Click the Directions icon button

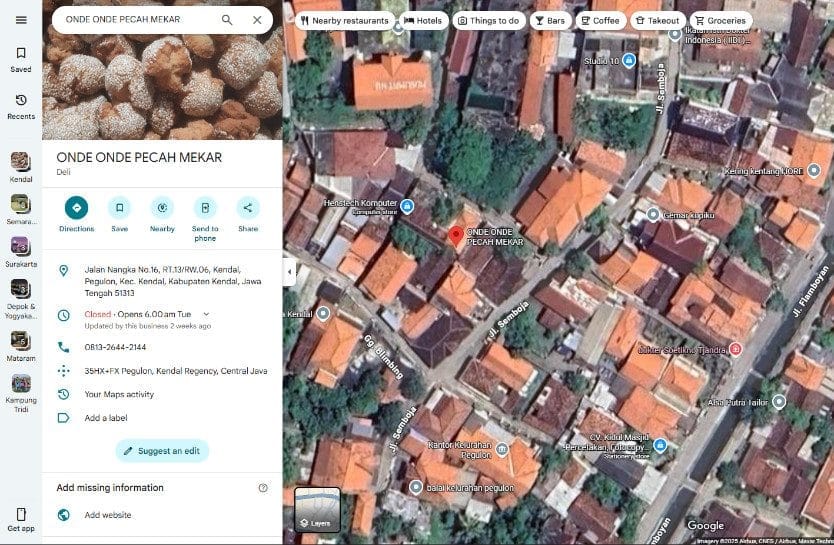(76, 208)
